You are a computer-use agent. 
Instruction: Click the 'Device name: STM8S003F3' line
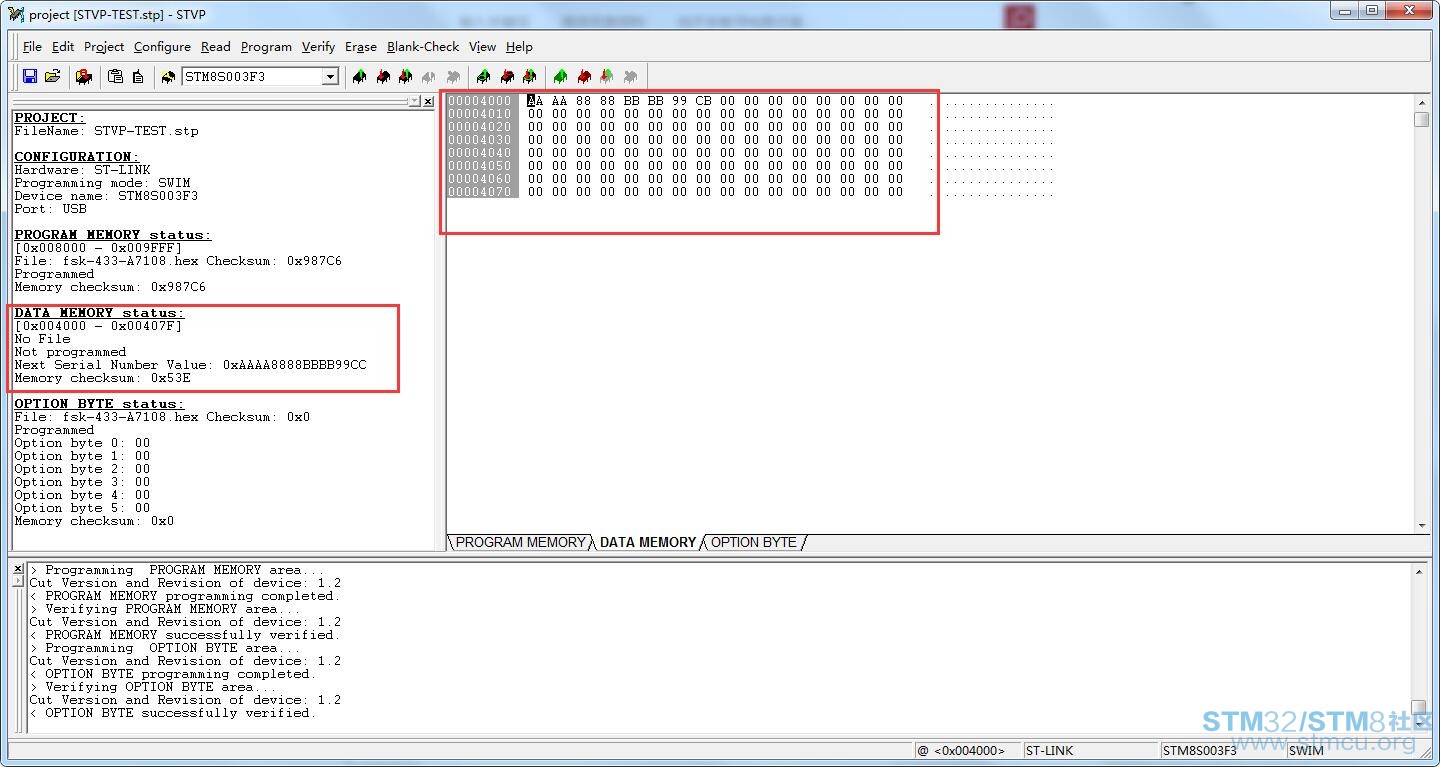pos(106,196)
